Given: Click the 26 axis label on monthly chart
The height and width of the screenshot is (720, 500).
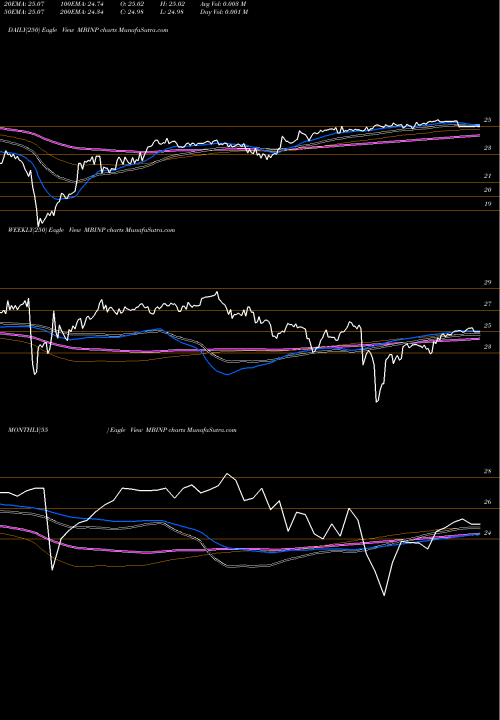Looking at the screenshot, I should coord(488,502).
